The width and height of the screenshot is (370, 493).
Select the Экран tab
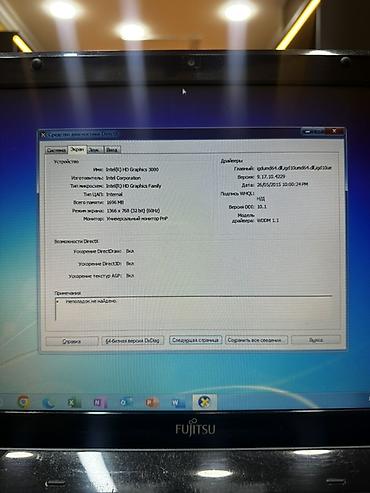pyautogui.click(x=77, y=149)
